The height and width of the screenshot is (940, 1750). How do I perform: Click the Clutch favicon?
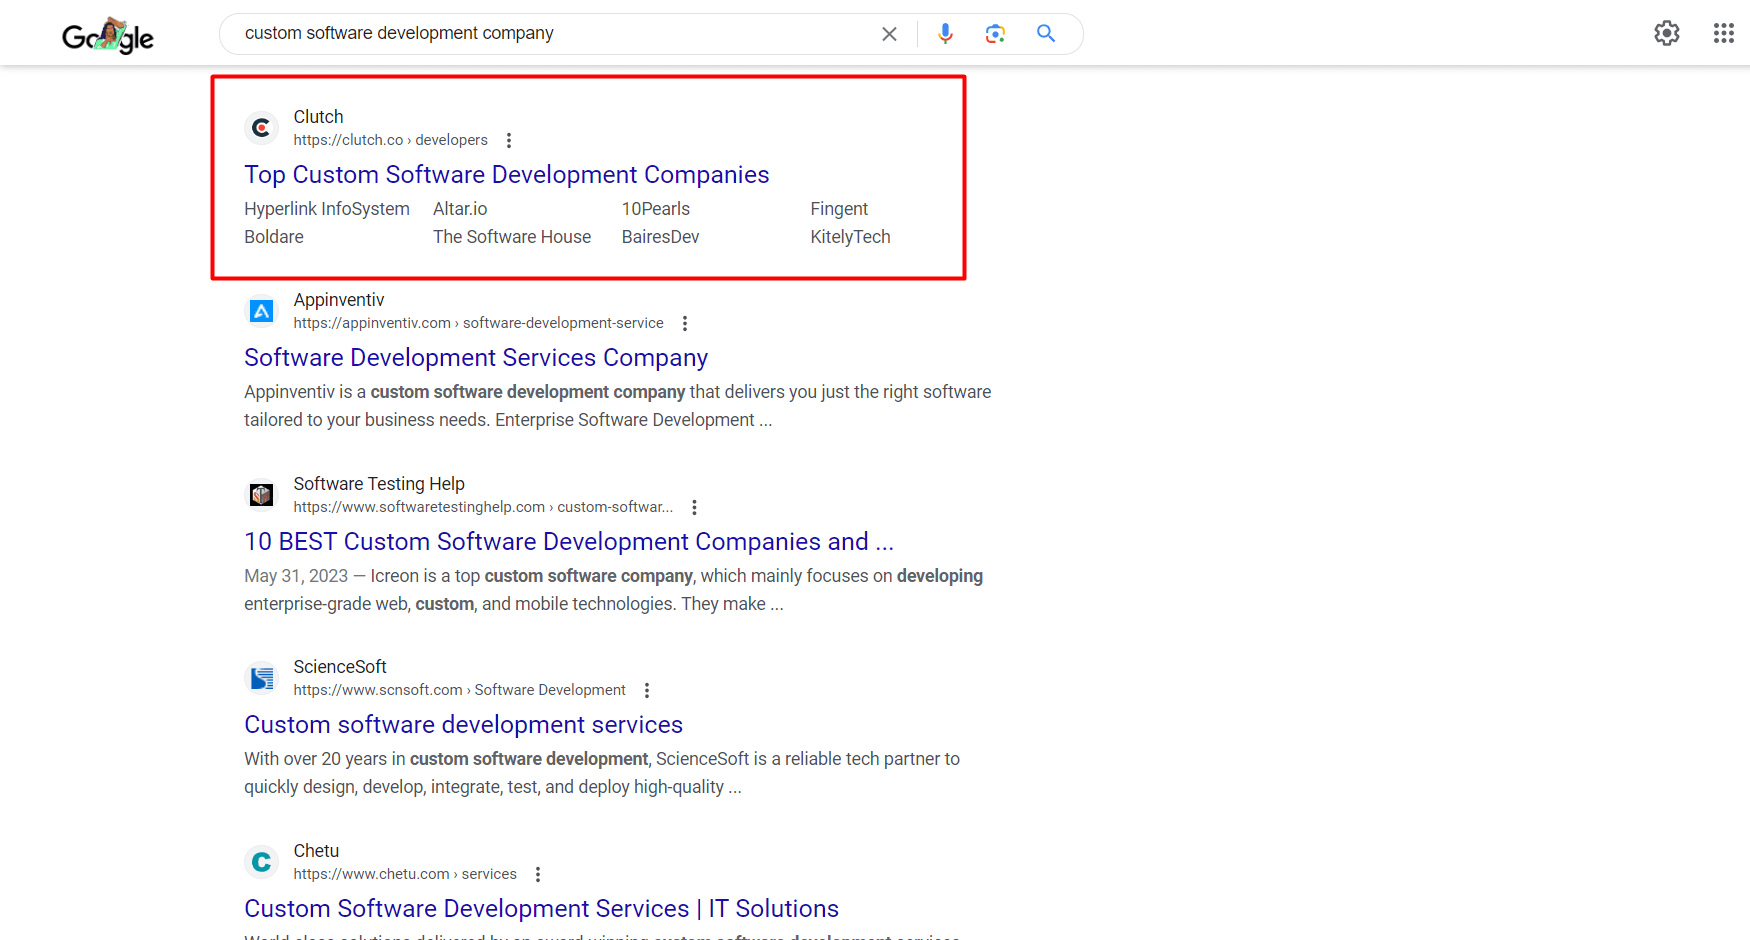(x=262, y=128)
